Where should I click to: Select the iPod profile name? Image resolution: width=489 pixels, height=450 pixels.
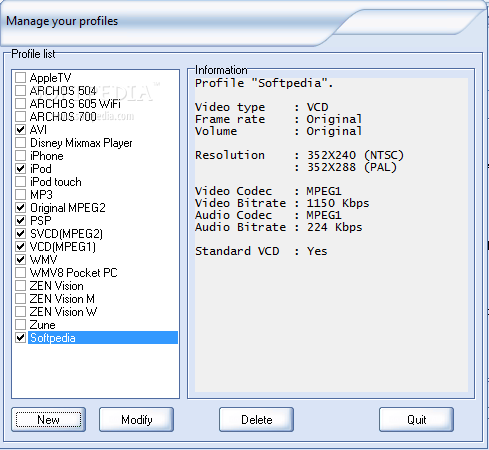point(41,169)
